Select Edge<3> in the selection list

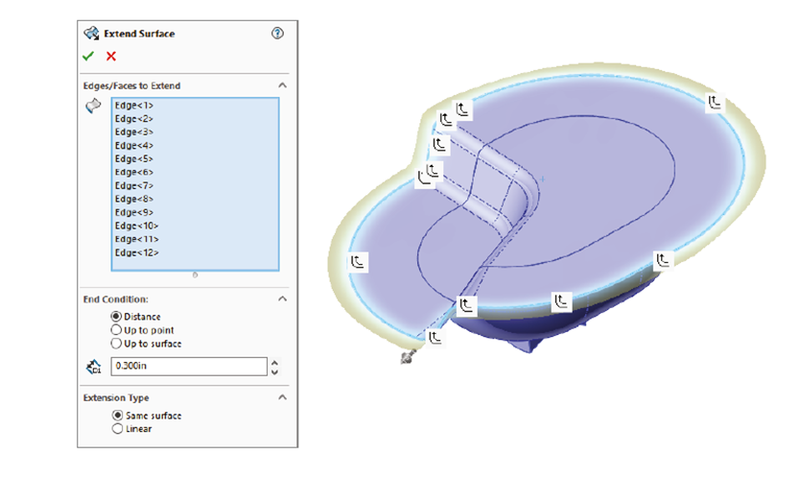coord(134,132)
